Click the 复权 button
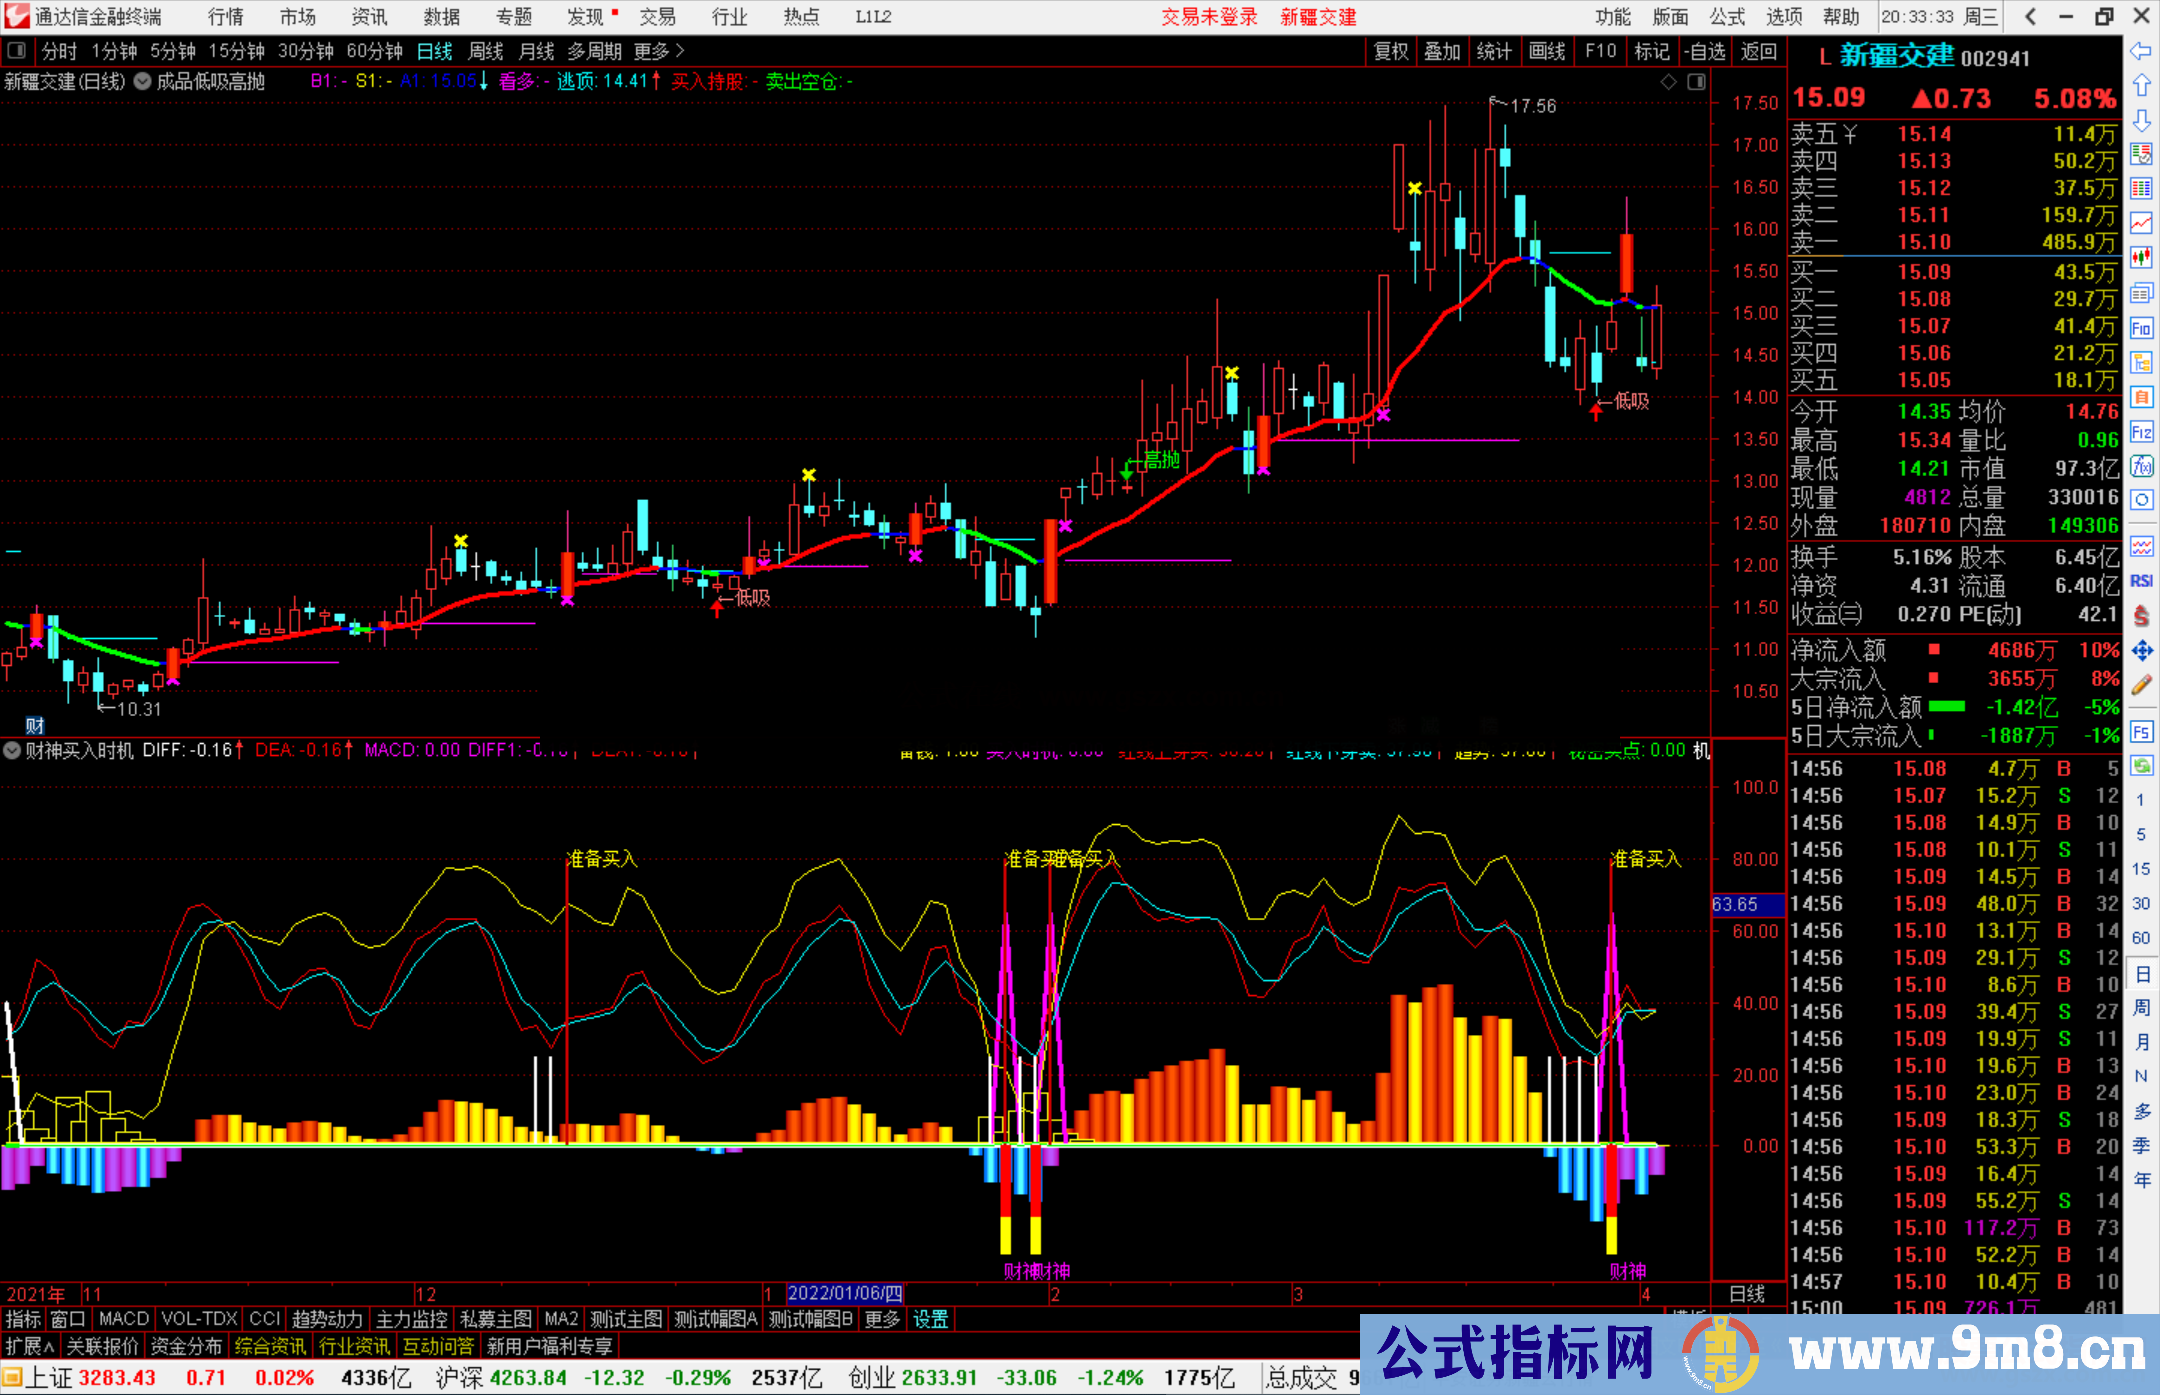This screenshot has width=2160, height=1395. pos(1390,51)
